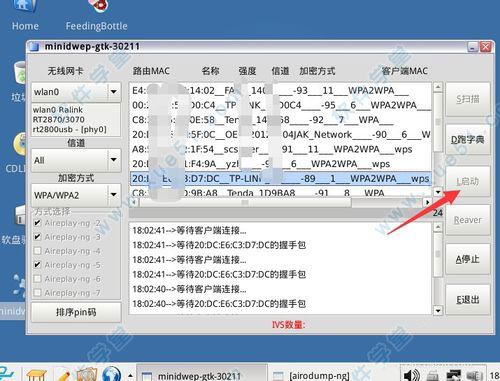This screenshot has height=381, width=500.
Task: Toggle the Aireplay-ng -5 checkbox
Action: (38, 265)
